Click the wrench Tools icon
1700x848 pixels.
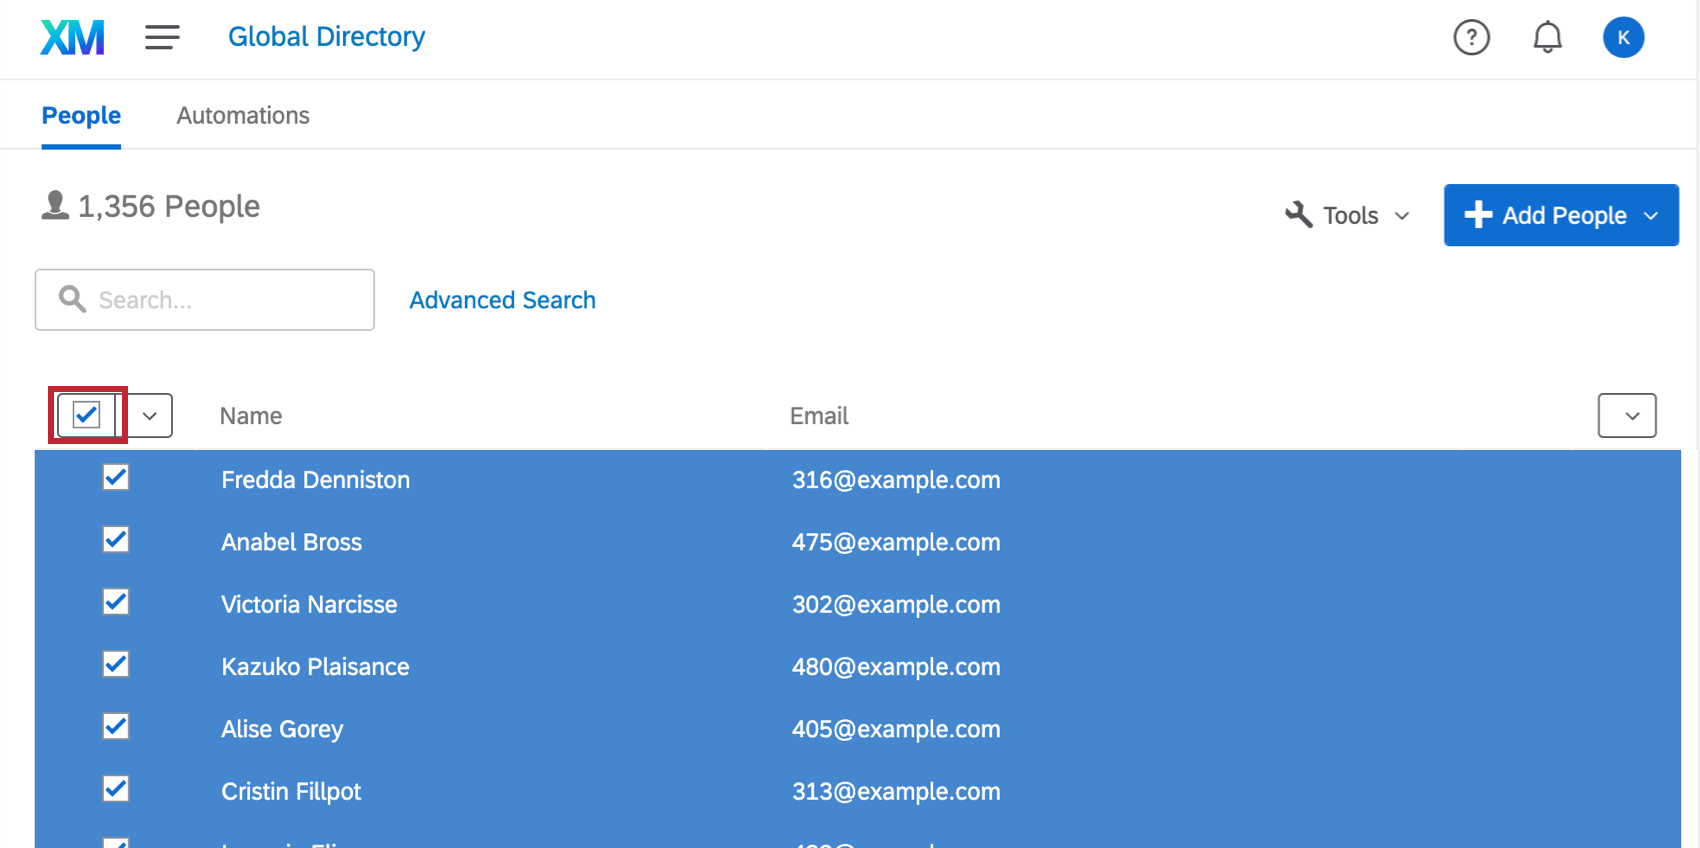click(x=1298, y=215)
